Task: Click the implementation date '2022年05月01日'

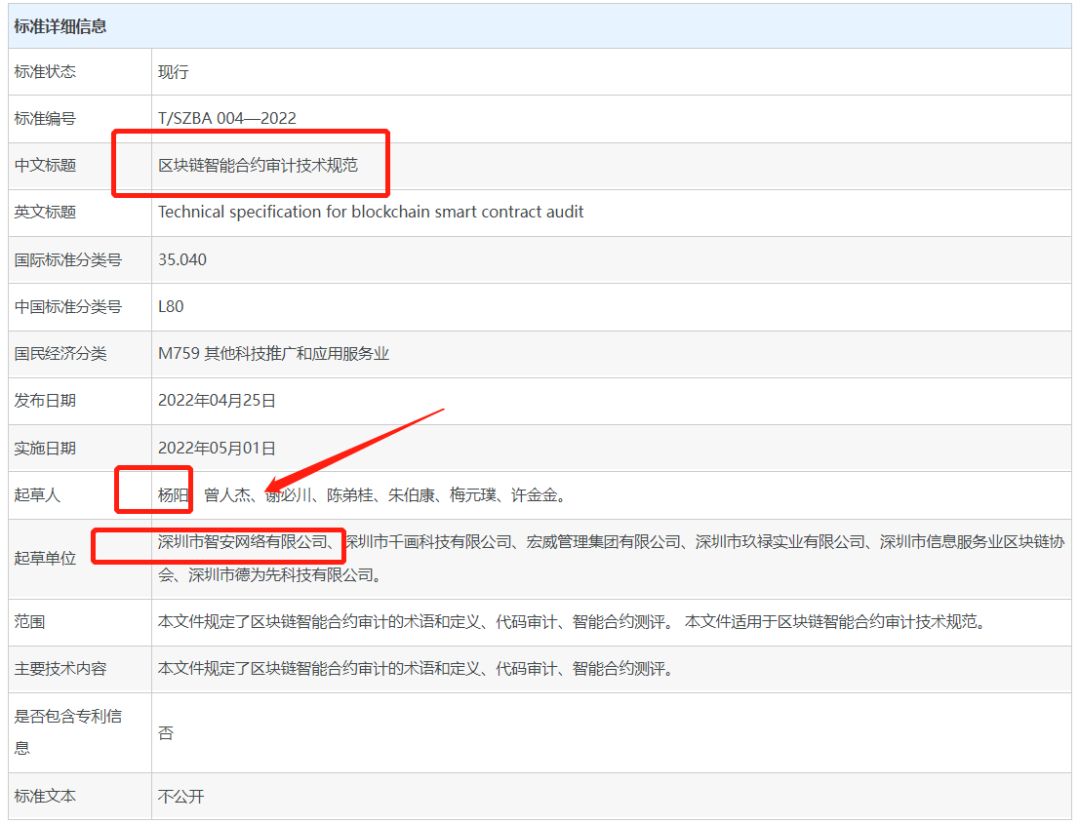Action: point(216,449)
